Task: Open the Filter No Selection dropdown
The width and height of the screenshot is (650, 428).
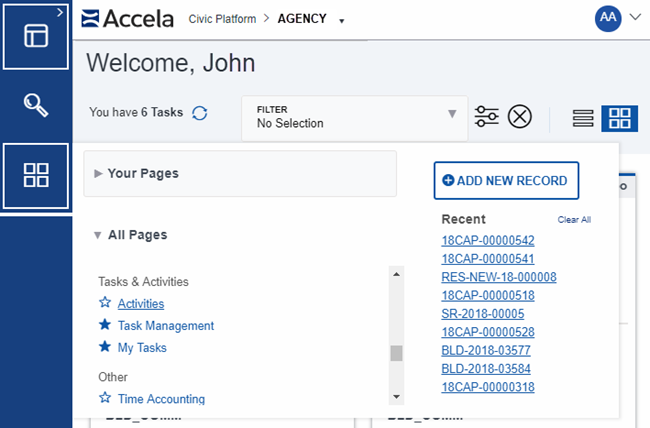Action: tap(355, 117)
